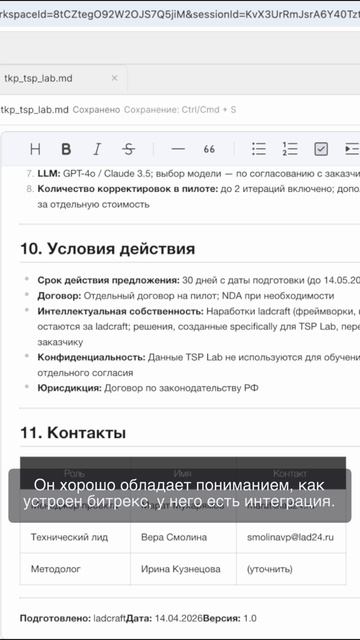Apply heading format with H icon
The width and height of the screenshot is (360, 640).
[x=35, y=149]
